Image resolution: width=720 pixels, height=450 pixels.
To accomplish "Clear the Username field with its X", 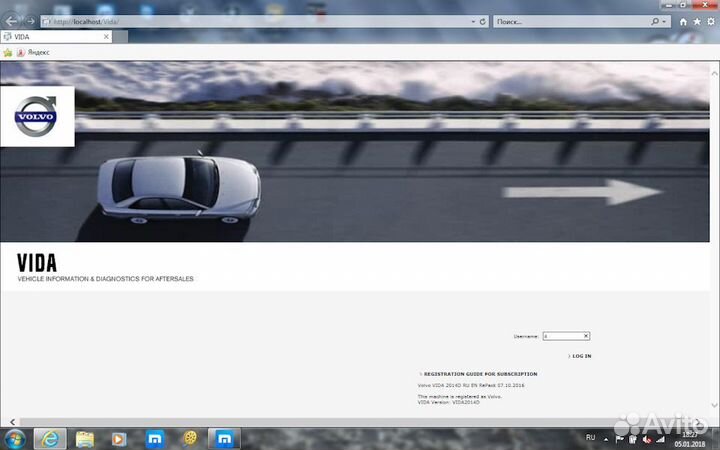I will pos(586,336).
